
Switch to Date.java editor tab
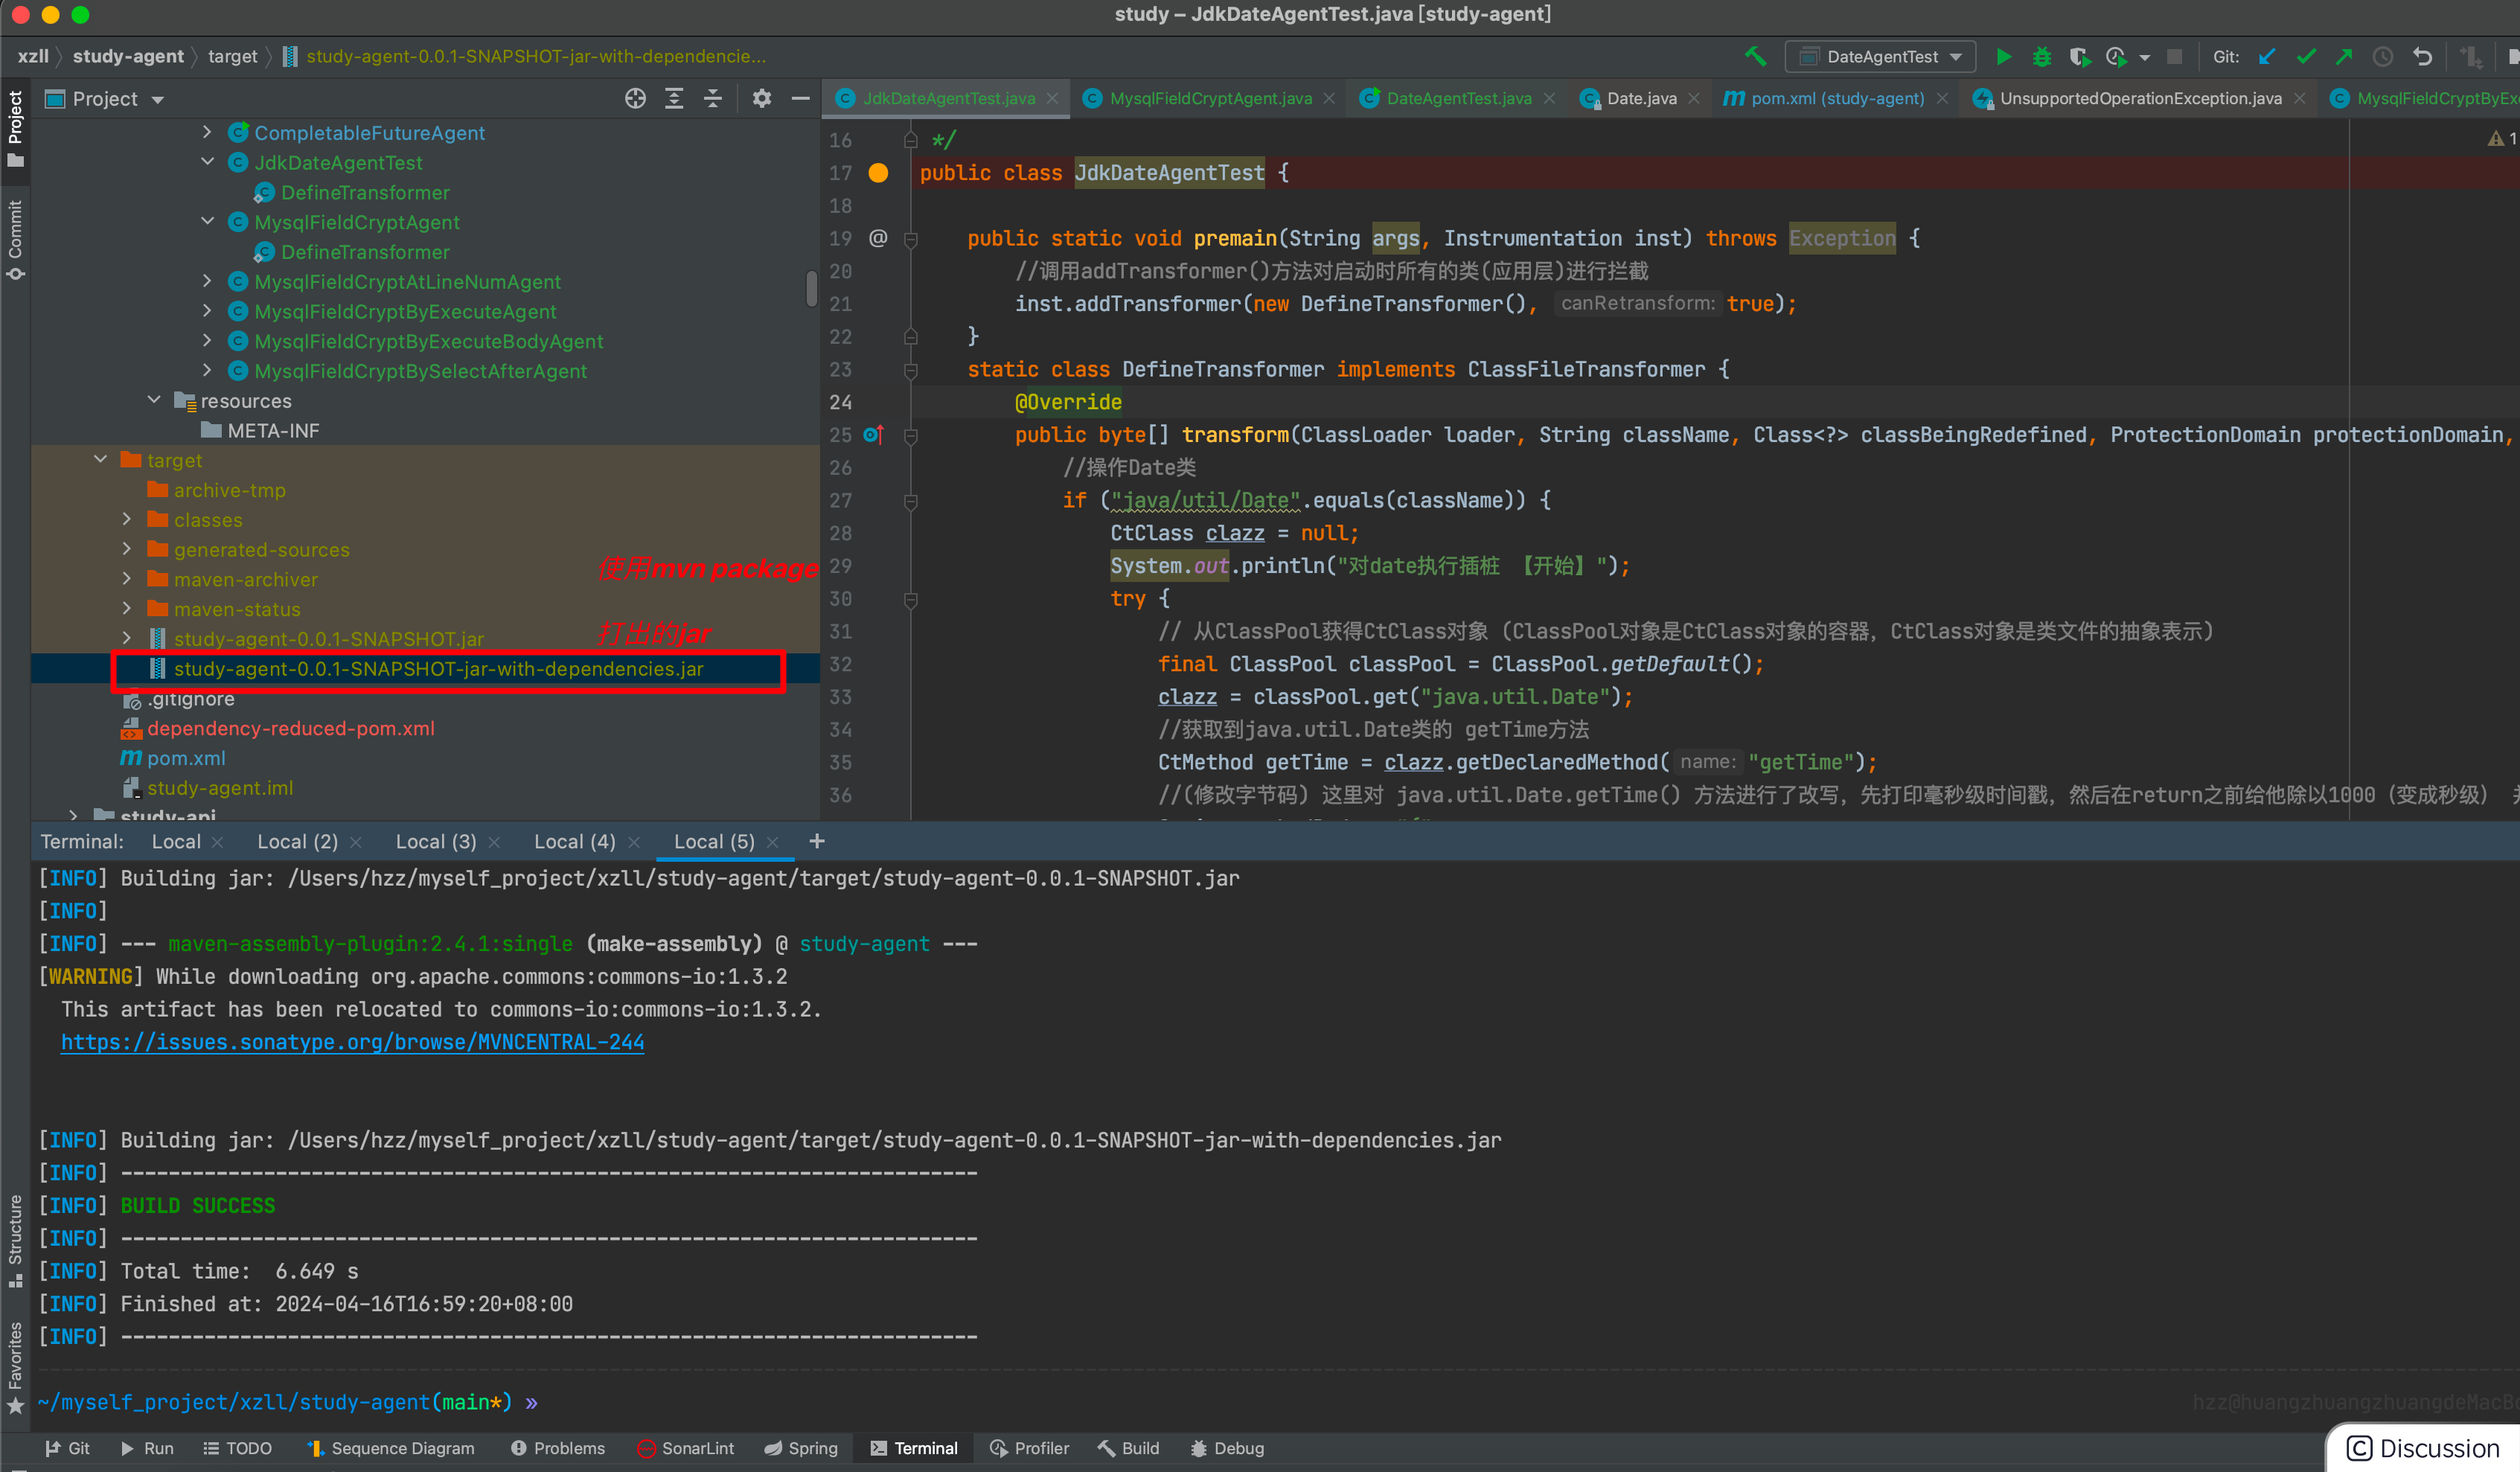1641,98
